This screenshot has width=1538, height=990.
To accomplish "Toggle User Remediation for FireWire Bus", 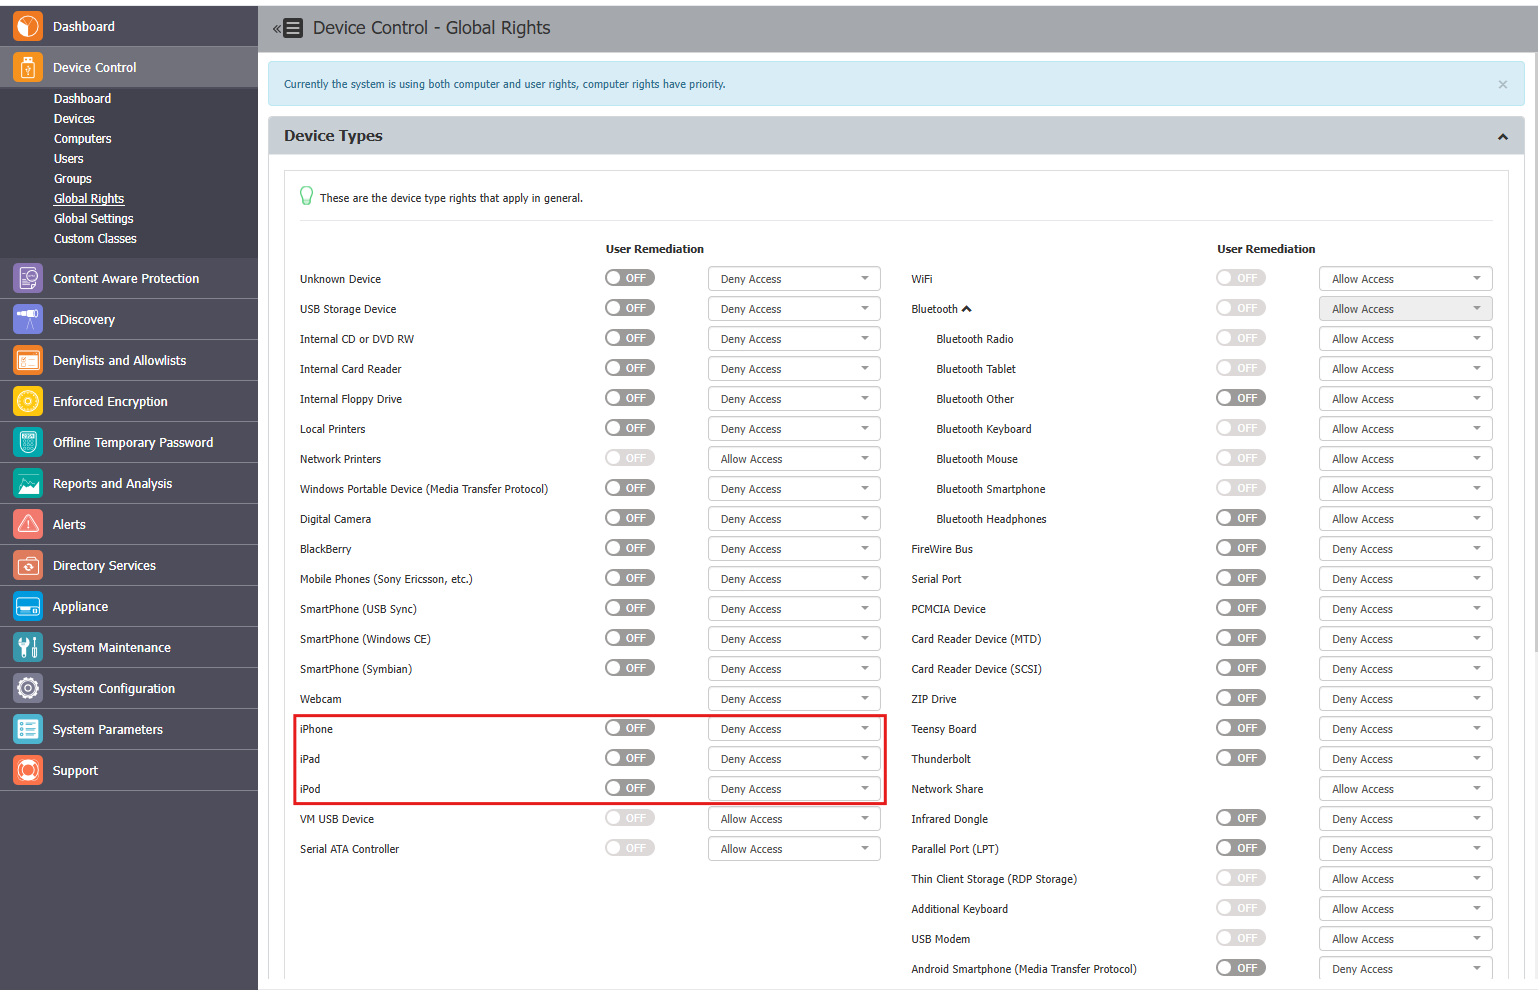I will 1241,548.
